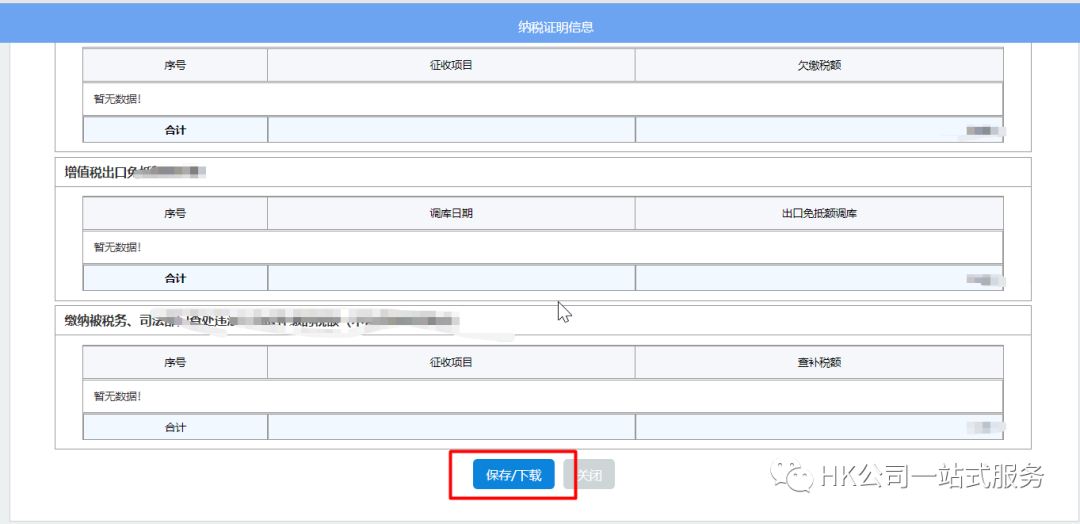Select 暂无数据! row in the 调库日期 table
Viewport: 1080px width, 524px height.
click(x=543, y=247)
